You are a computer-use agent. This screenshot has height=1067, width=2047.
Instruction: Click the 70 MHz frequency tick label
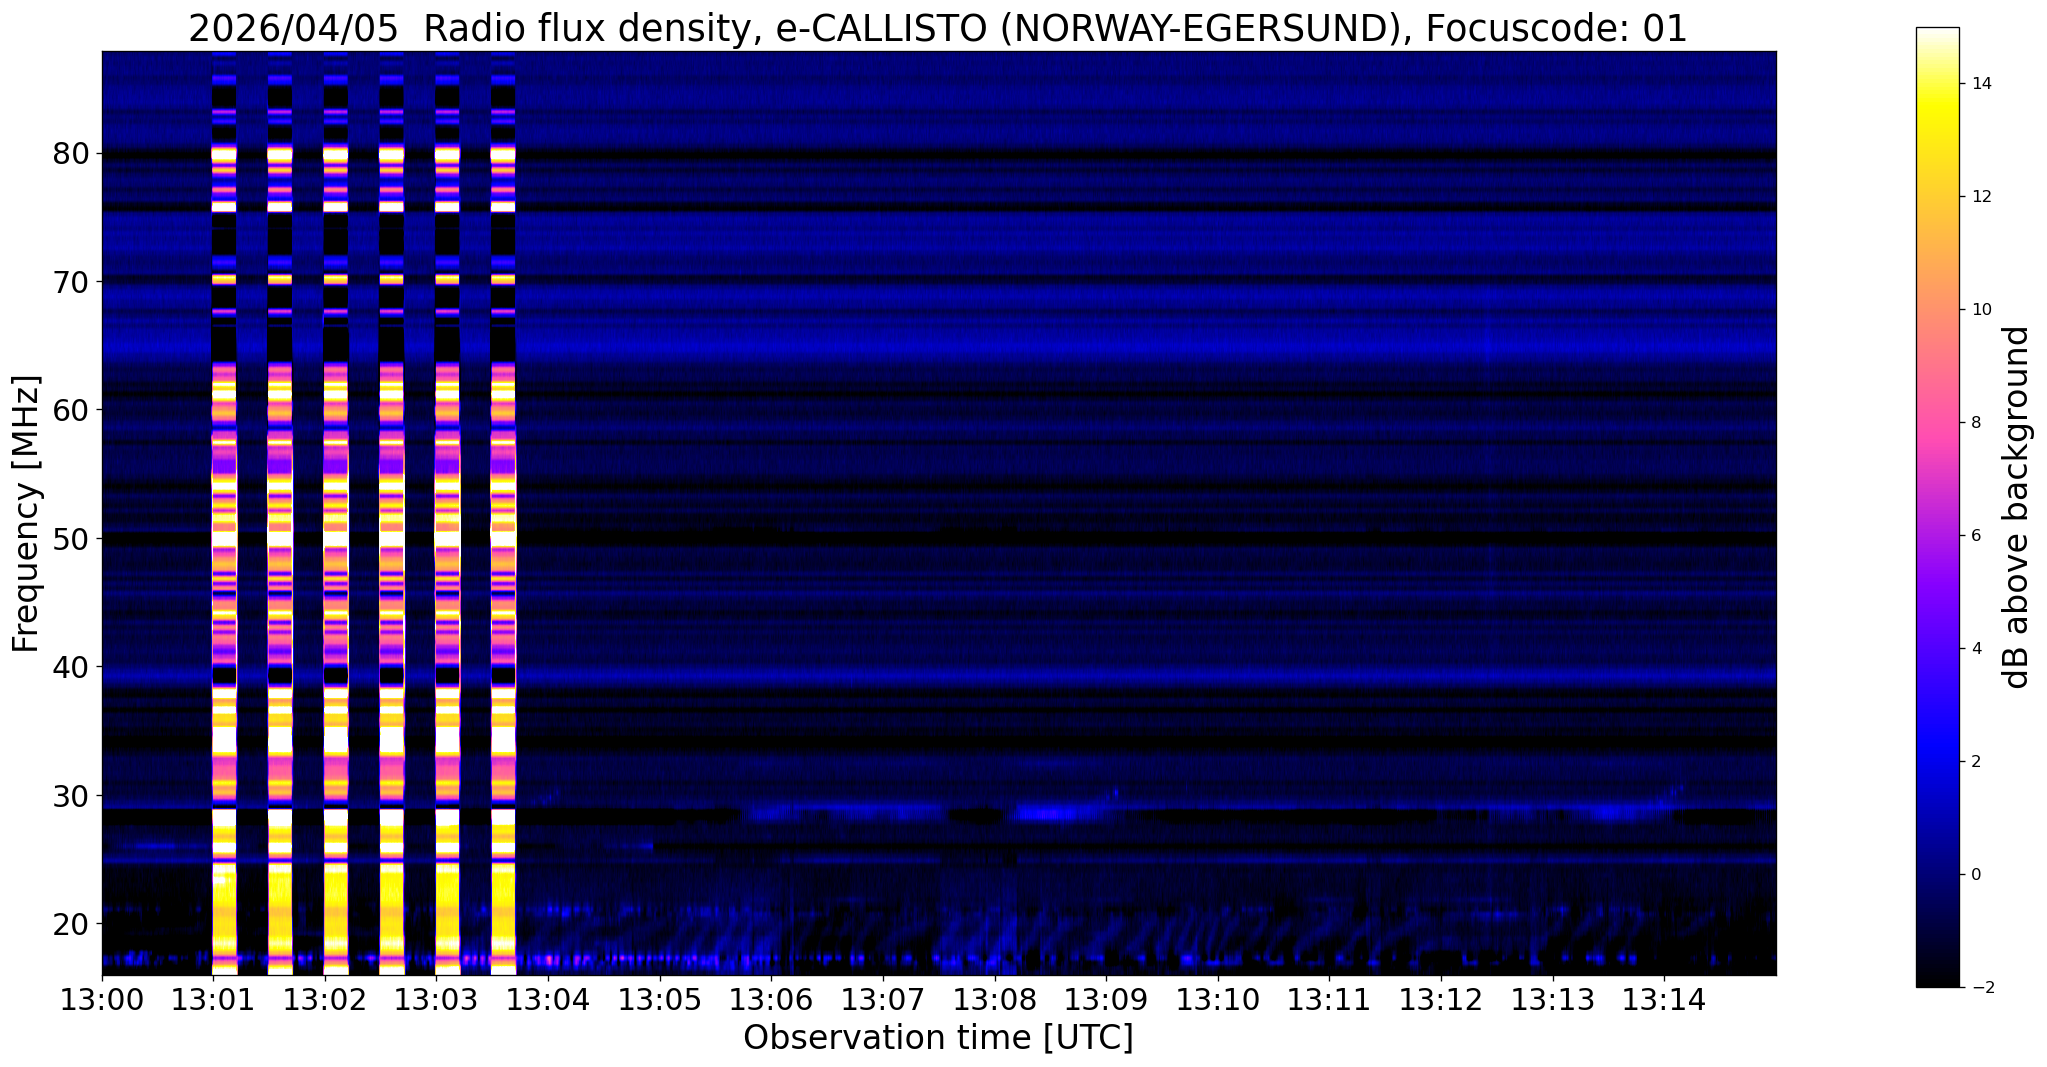point(72,282)
